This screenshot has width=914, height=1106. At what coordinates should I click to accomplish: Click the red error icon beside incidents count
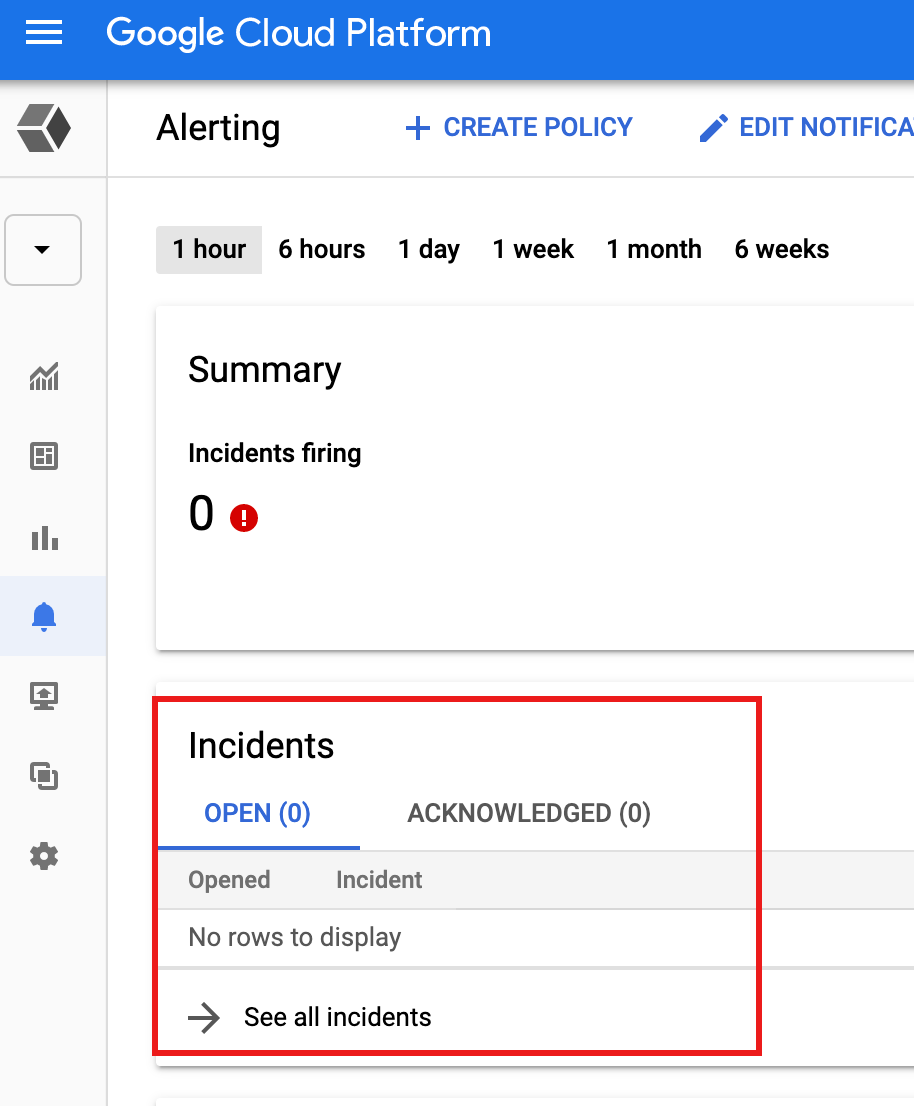(x=244, y=518)
